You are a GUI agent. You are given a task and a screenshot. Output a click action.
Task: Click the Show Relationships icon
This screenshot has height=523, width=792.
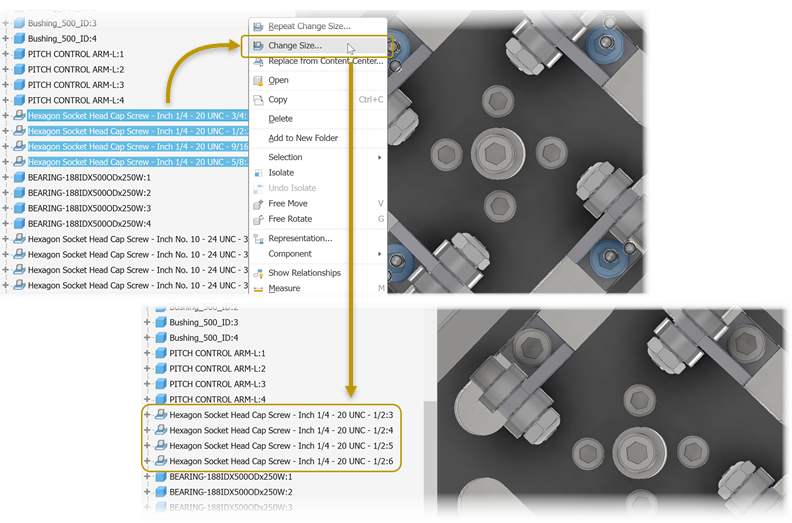(258, 273)
